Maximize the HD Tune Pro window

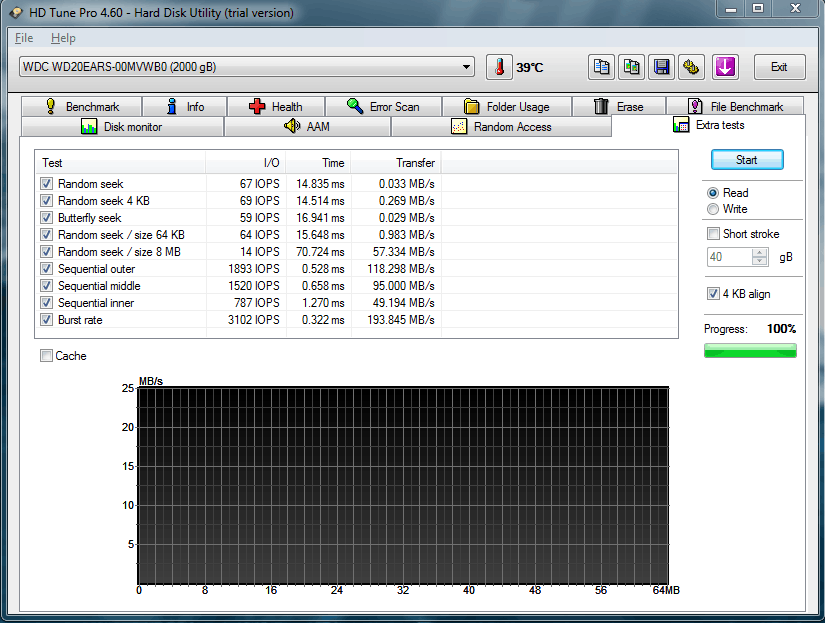pyautogui.click(x=758, y=8)
